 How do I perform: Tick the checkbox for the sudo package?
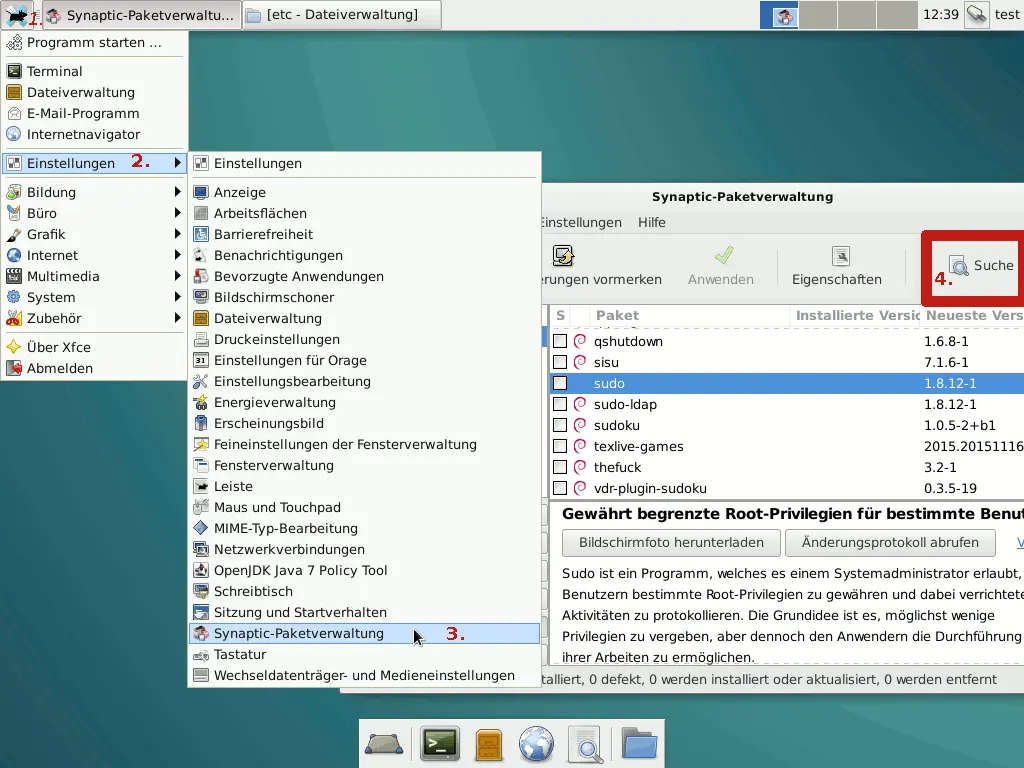[560, 383]
